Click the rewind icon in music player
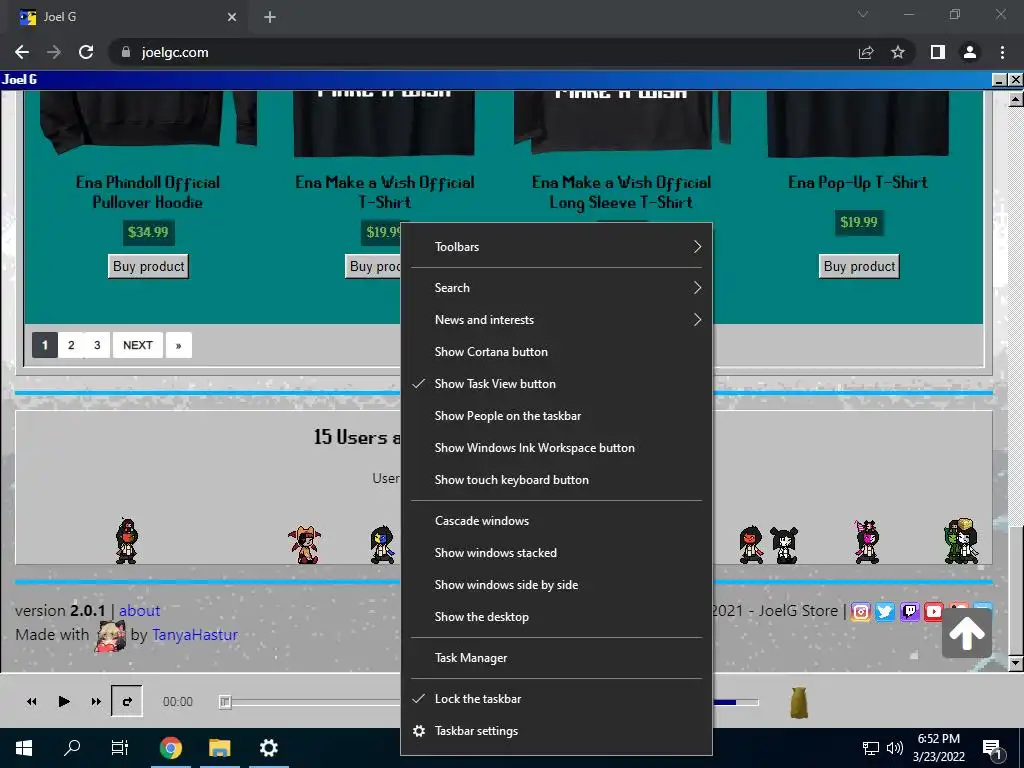Viewport: 1024px width, 768px height. pyautogui.click(x=31, y=701)
